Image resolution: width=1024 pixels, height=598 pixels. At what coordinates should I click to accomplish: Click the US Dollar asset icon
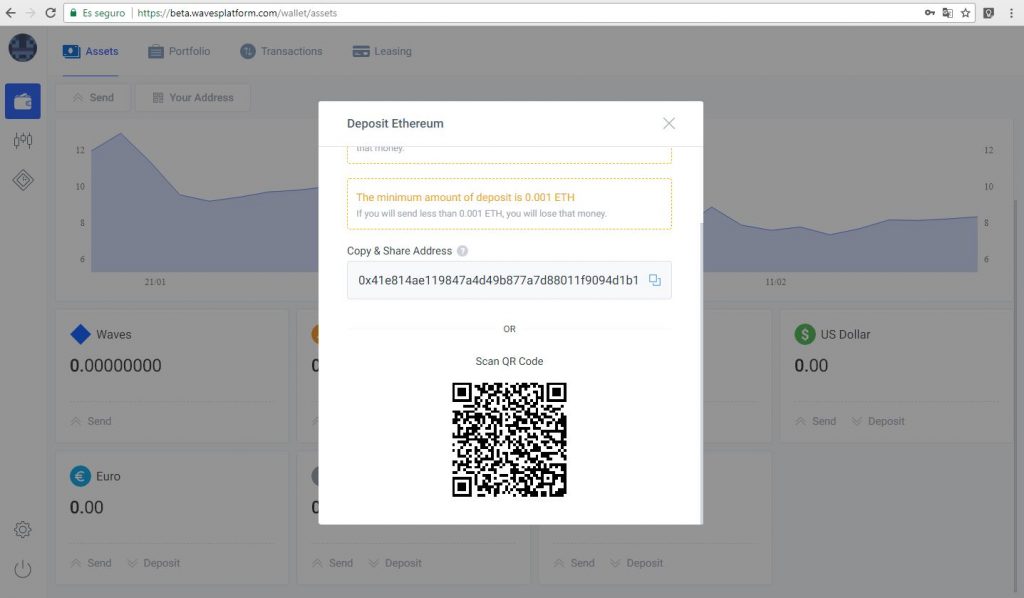point(805,334)
